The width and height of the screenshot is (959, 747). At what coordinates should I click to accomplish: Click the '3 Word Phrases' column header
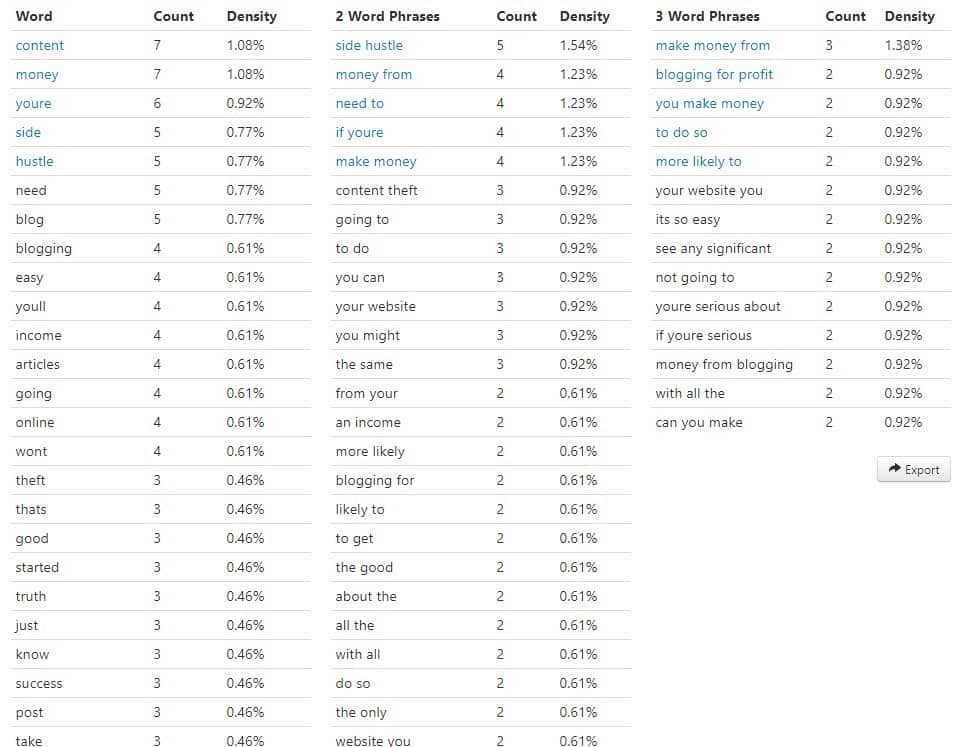coord(707,16)
